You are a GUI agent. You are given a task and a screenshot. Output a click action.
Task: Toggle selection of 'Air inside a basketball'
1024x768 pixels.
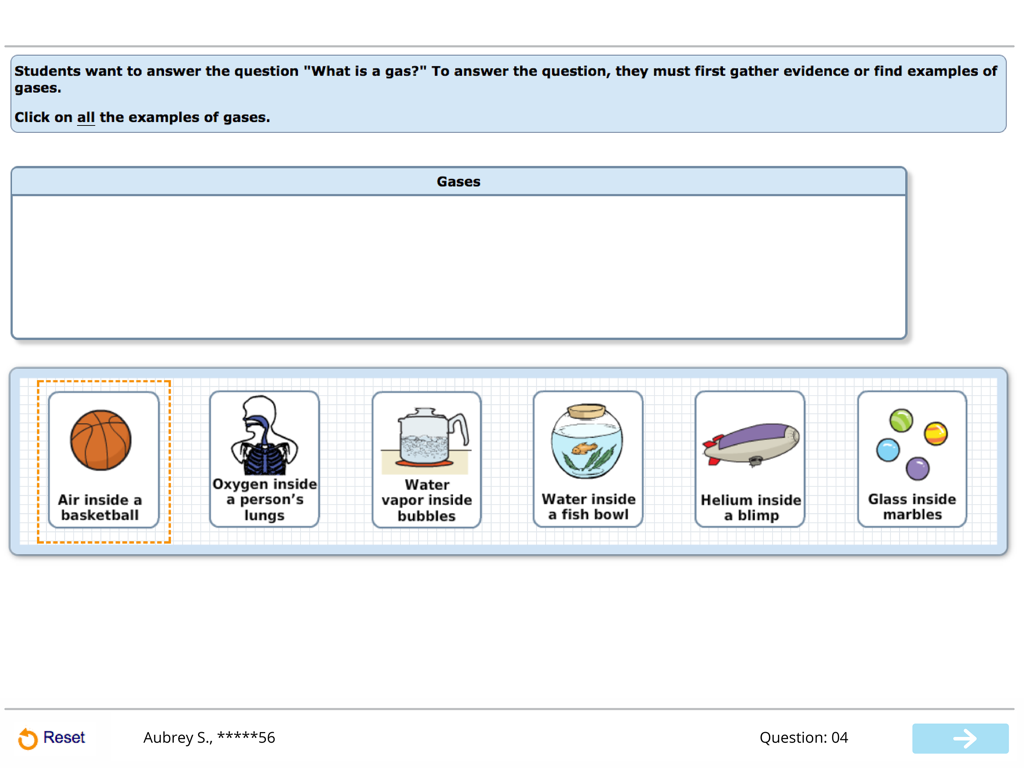coord(102,460)
